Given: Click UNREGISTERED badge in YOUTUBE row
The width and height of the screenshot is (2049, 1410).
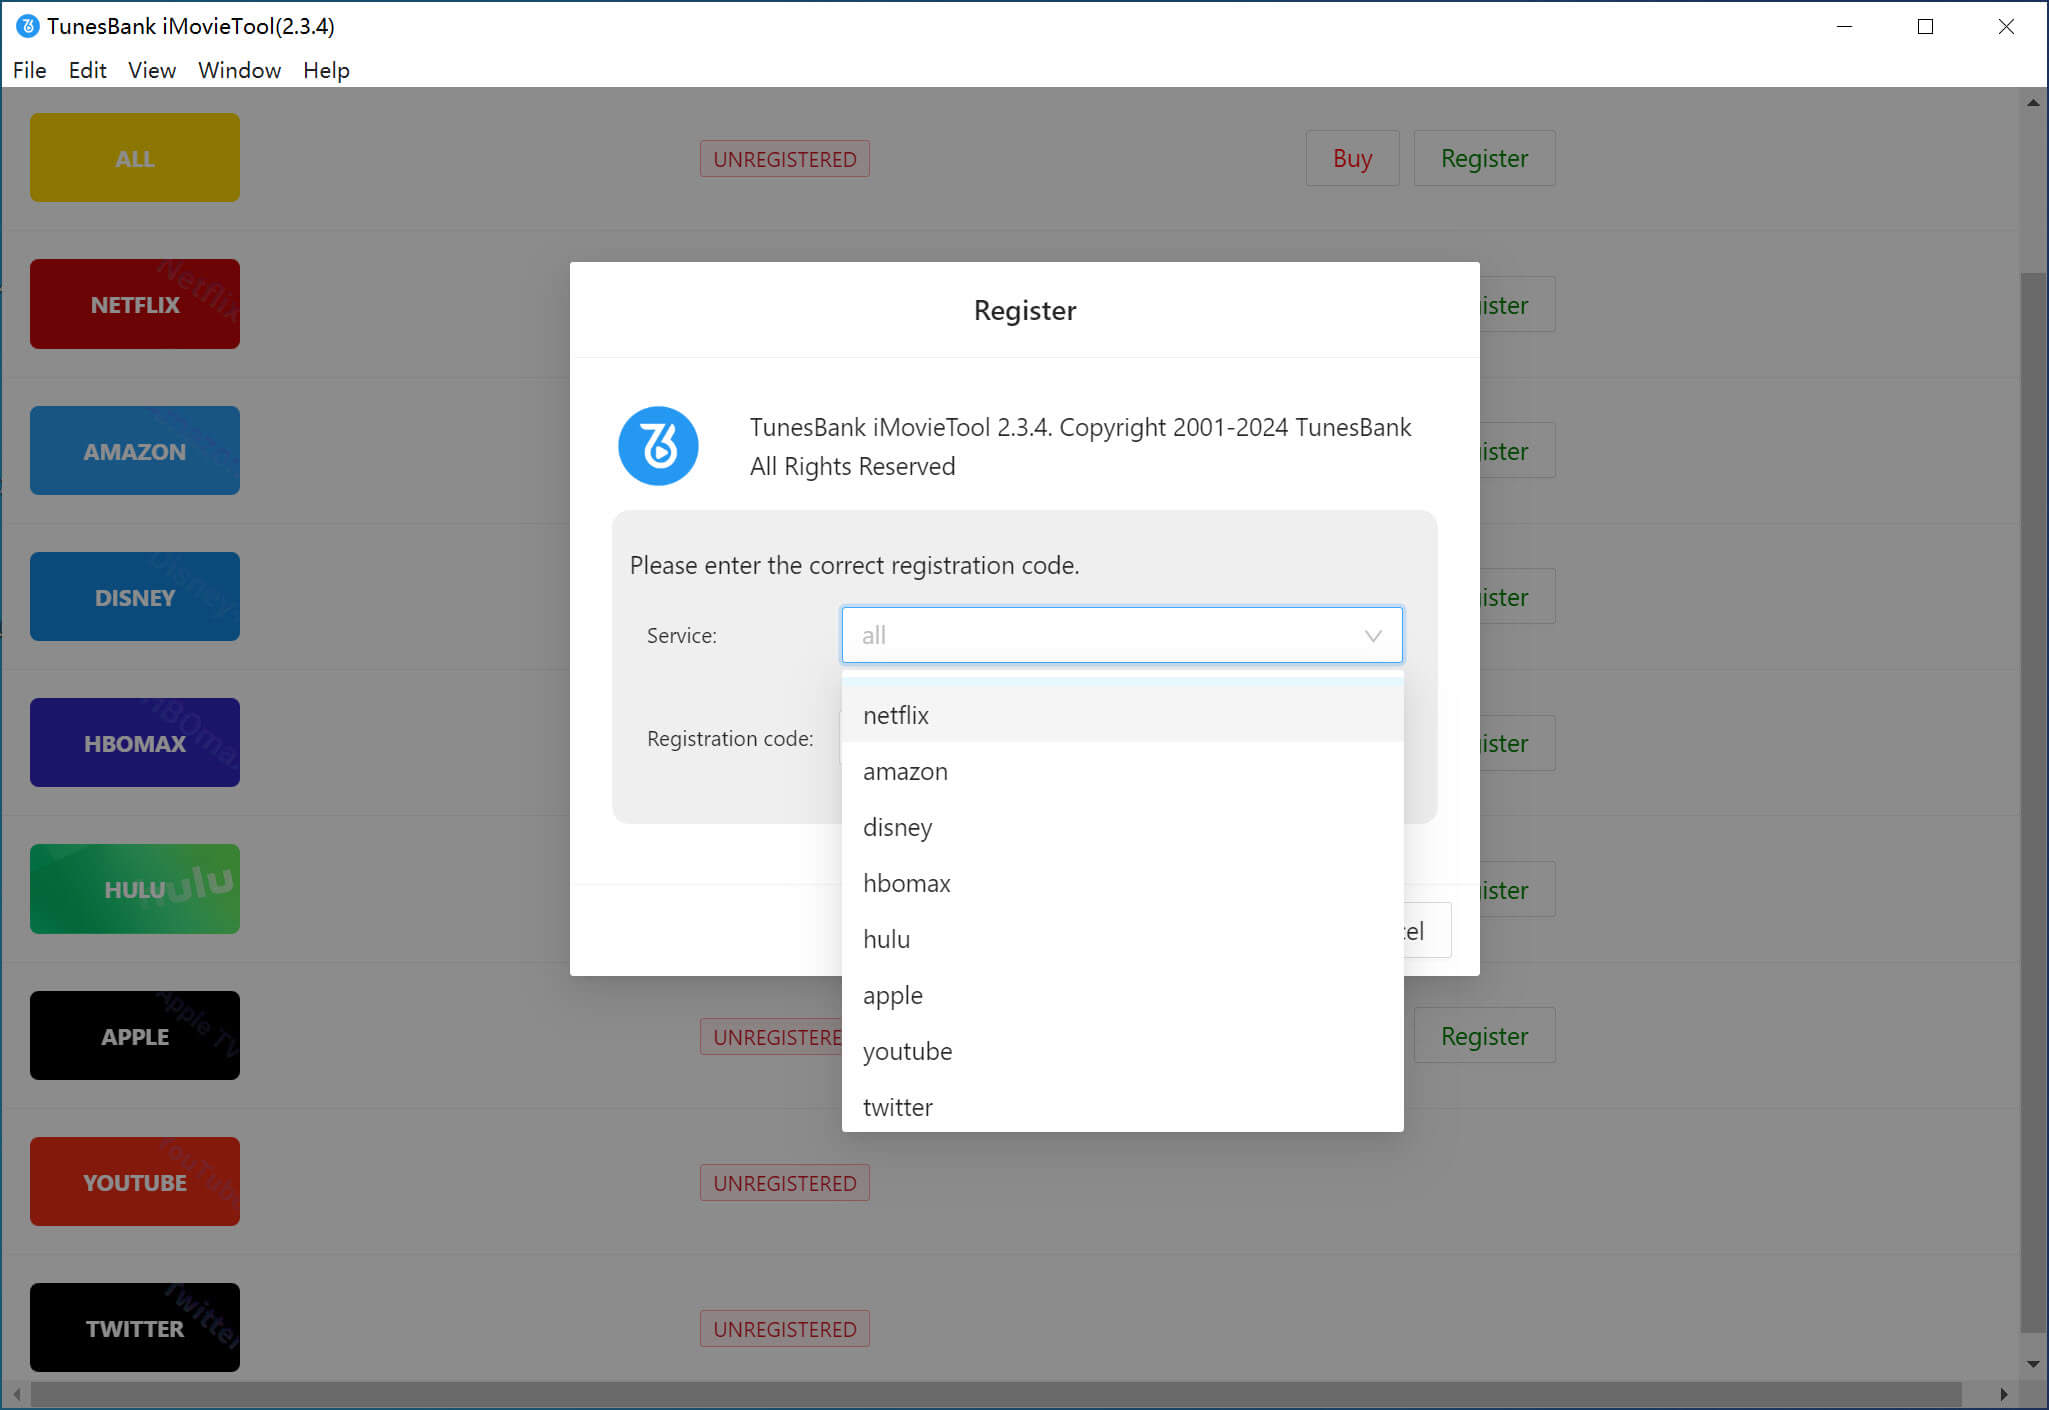Looking at the screenshot, I should pyautogui.click(x=785, y=1183).
